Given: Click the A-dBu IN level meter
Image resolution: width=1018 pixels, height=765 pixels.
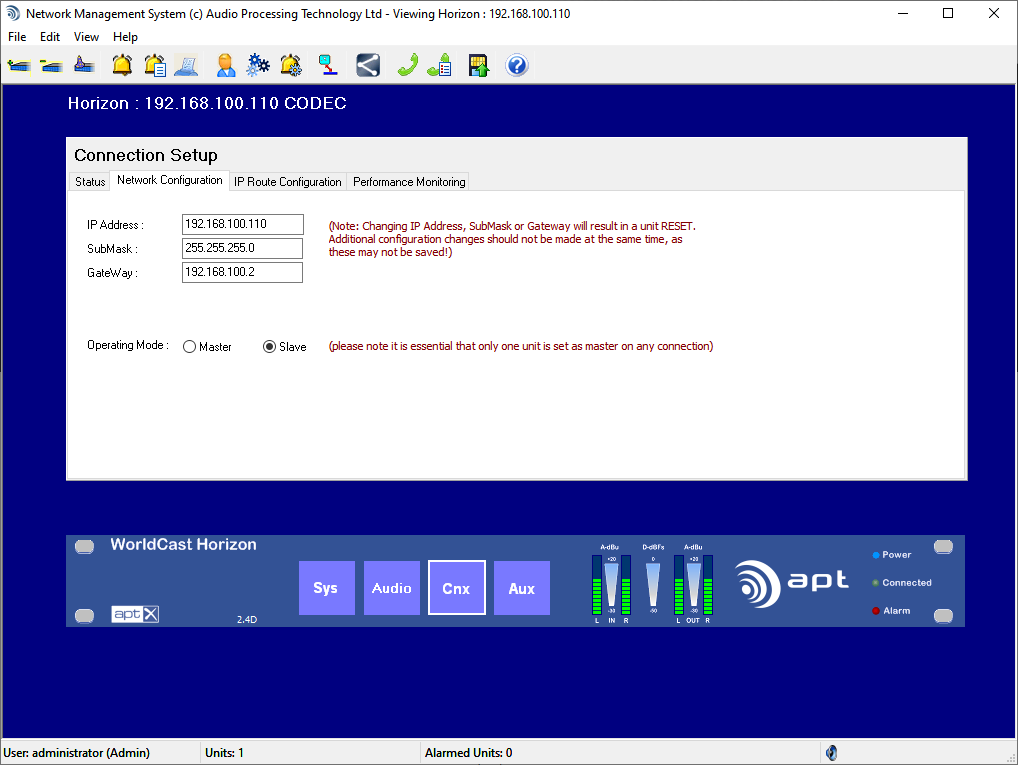Looking at the screenshot, I should (611, 584).
